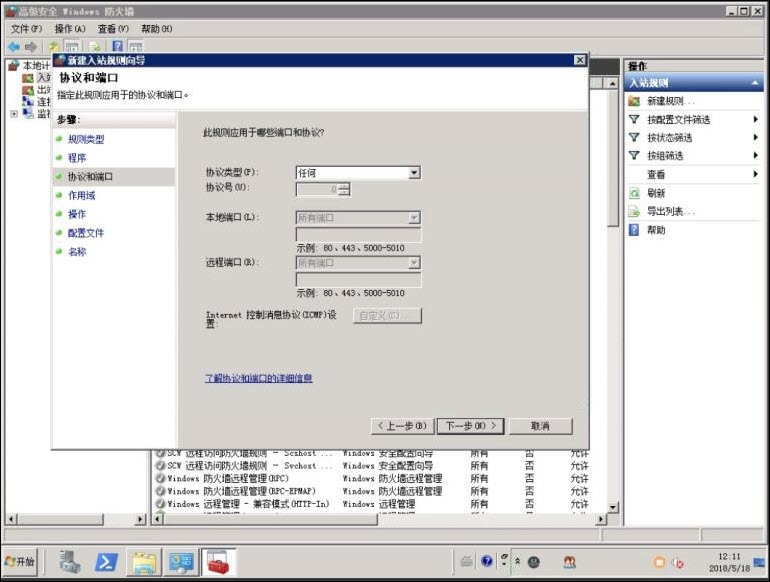Image resolution: width=770 pixels, height=582 pixels.
Task: Open PowerShell from the taskbar
Action: pyautogui.click(x=106, y=562)
